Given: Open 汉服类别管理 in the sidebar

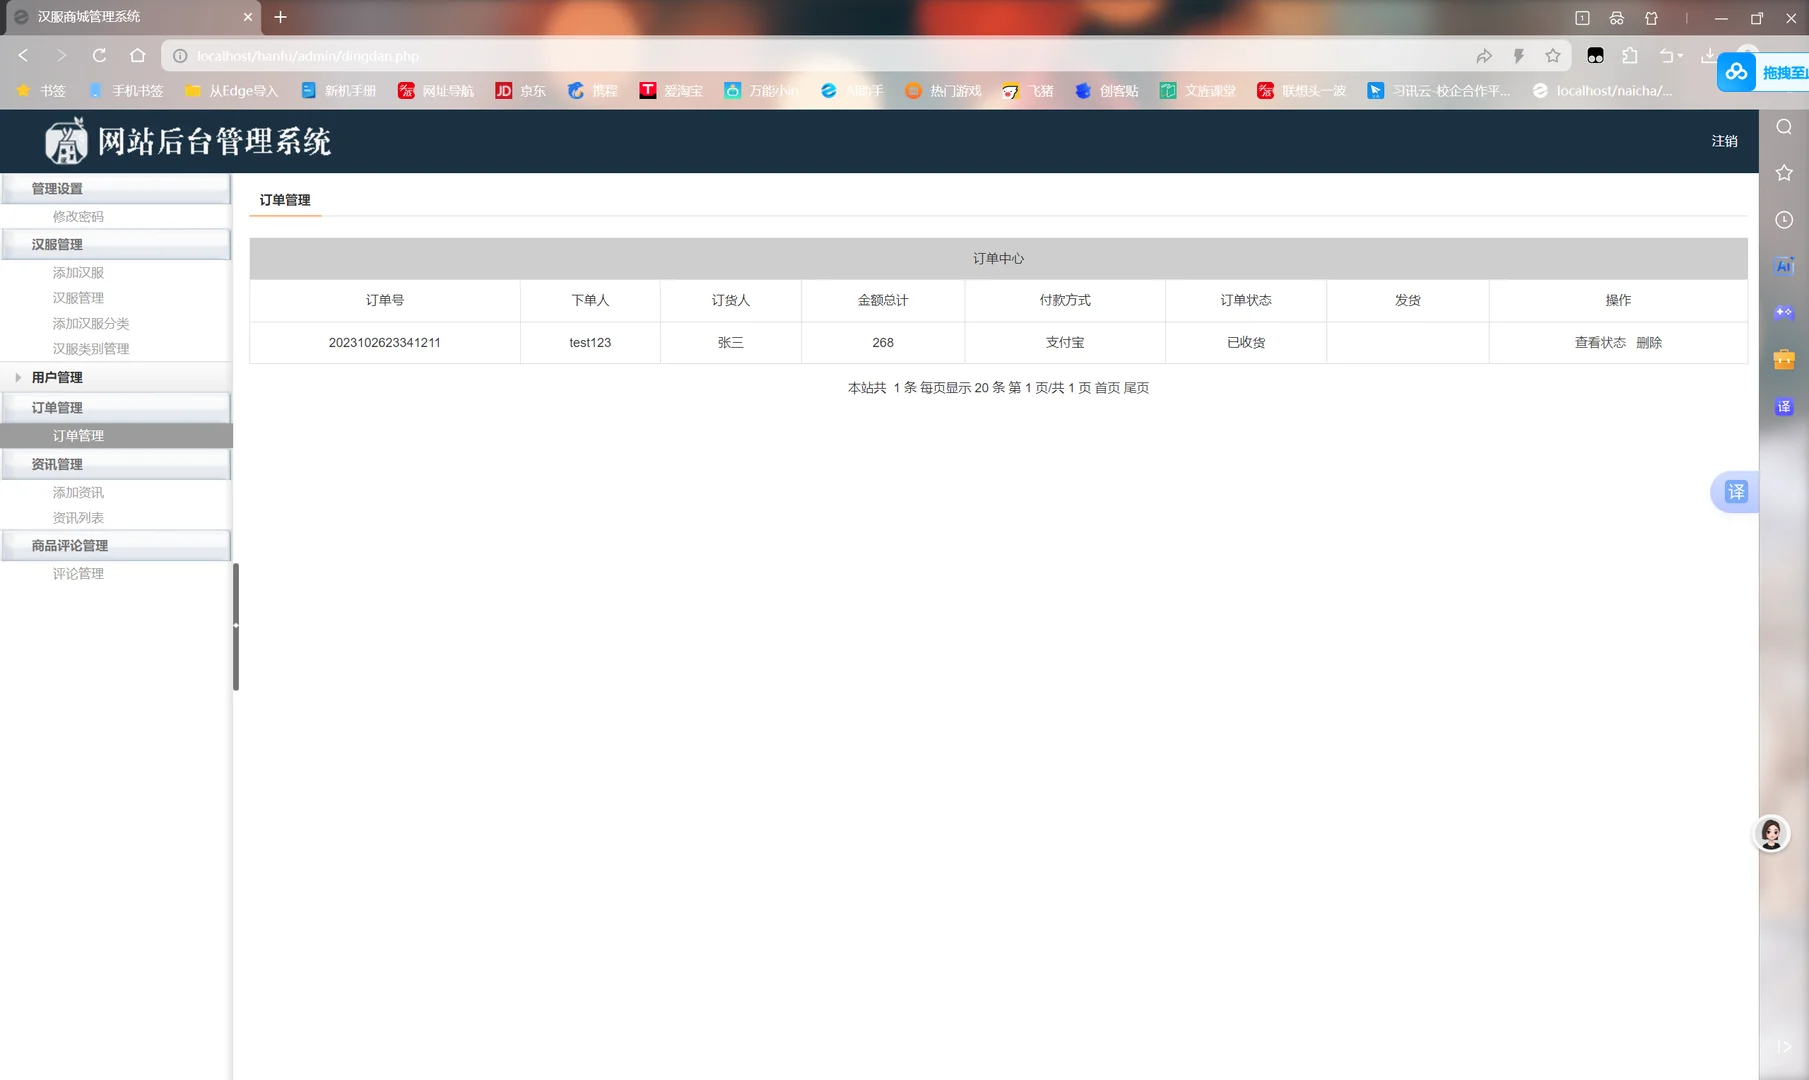Looking at the screenshot, I should pos(91,349).
